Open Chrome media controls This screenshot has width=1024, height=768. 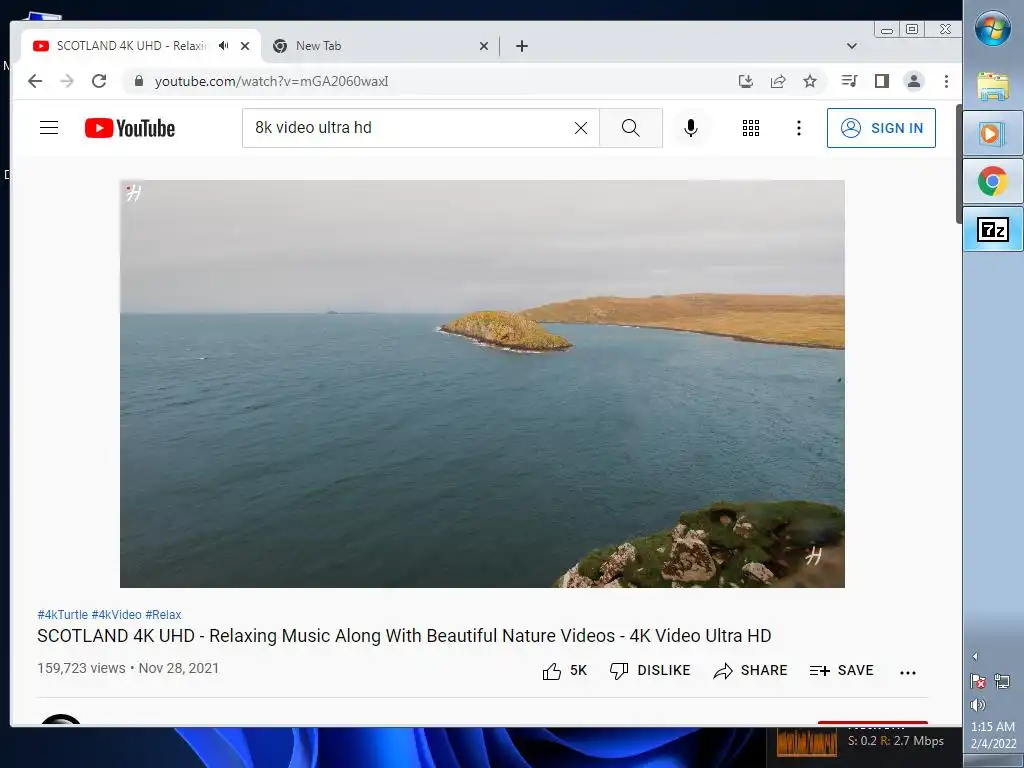tap(849, 81)
